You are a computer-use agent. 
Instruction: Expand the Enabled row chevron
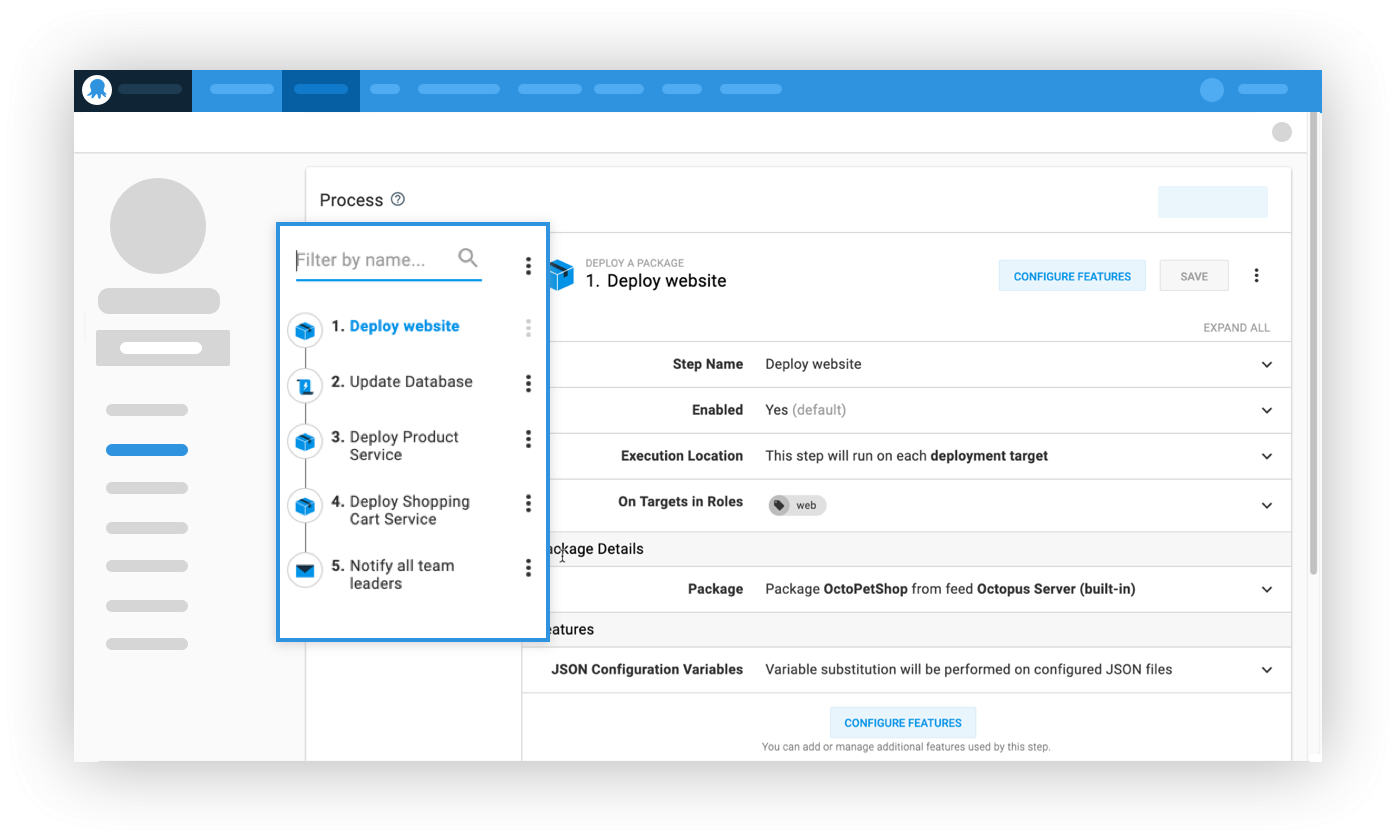(x=1267, y=410)
